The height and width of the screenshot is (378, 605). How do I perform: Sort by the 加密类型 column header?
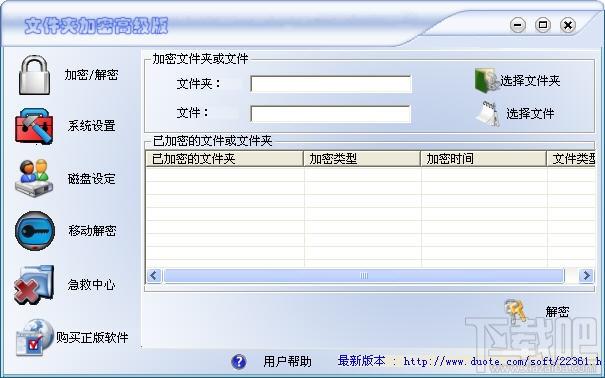tap(362, 159)
